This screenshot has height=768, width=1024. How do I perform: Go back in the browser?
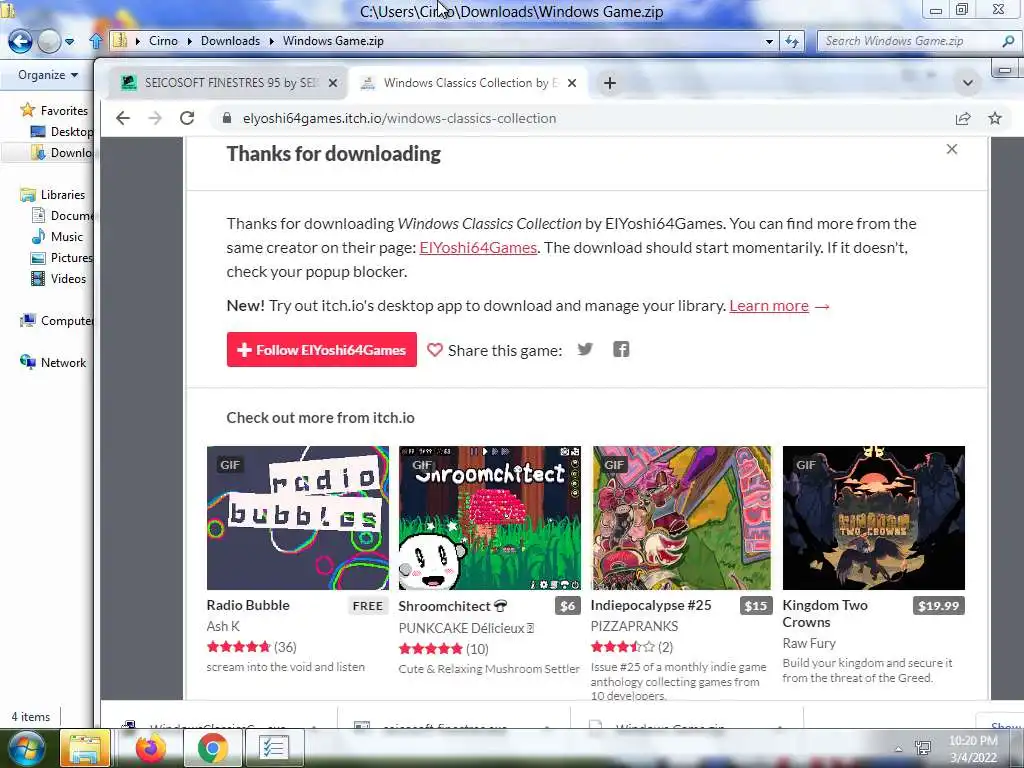click(123, 118)
